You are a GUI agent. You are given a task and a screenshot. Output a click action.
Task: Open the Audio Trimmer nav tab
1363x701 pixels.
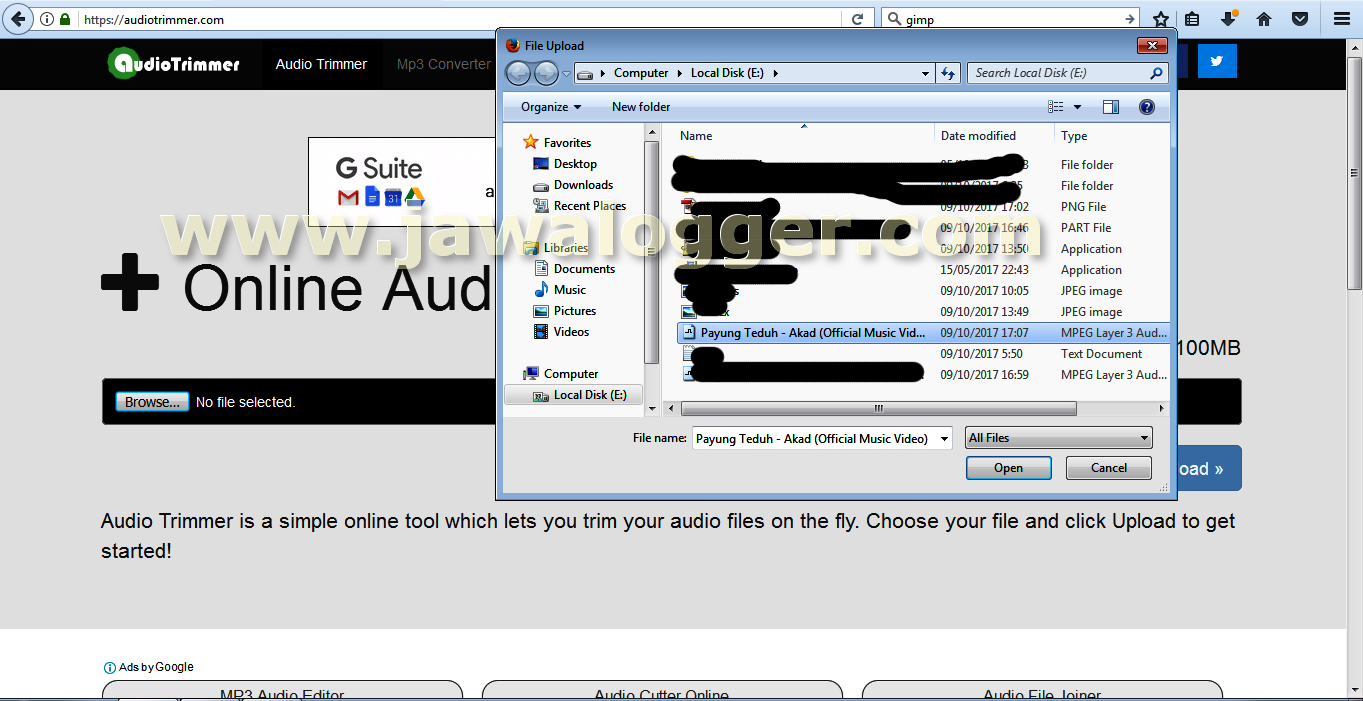tap(321, 64)
